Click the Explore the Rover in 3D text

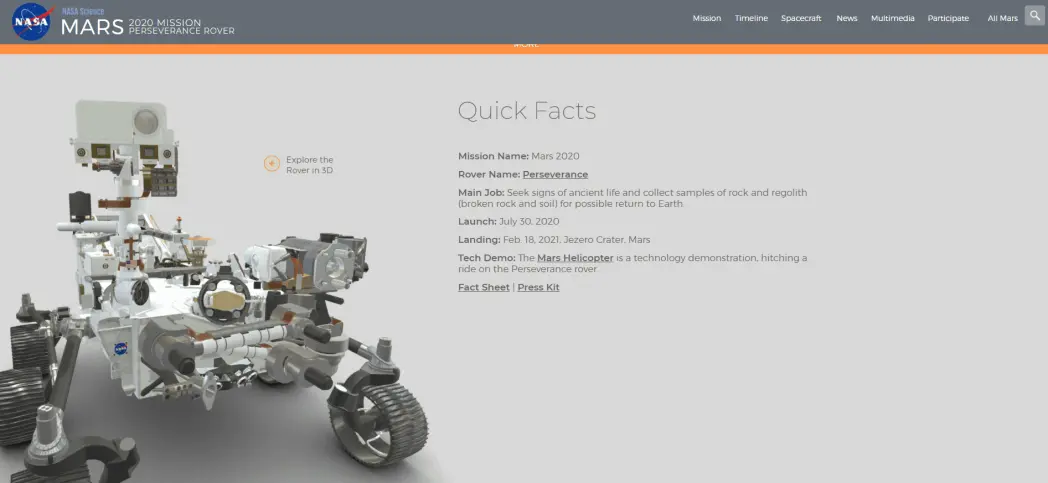309,165
